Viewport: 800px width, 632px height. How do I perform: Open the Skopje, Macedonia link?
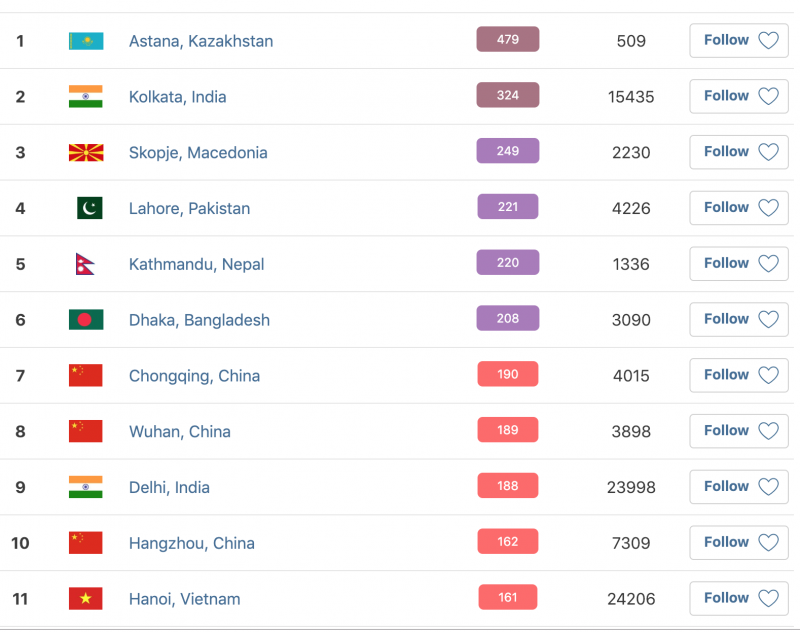point(198,153)
